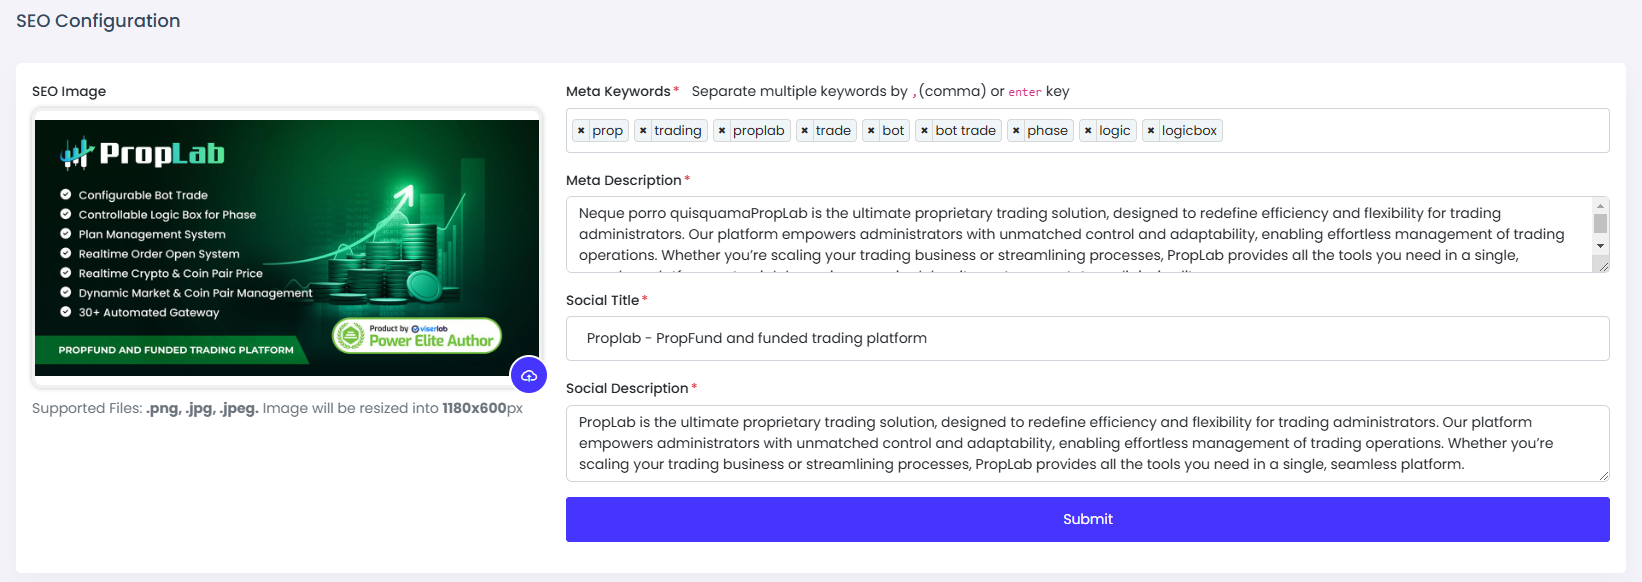1642x582 pixels.
Task: Remove the 'trading' keyword tag
Action: pyautogui.click(x=643, y=131)
